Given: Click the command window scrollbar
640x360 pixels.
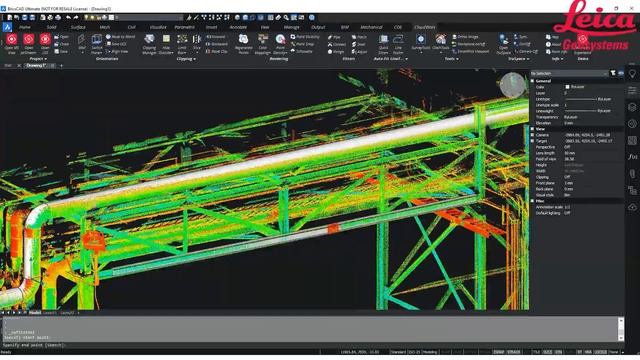Looking at the screenshot, I should click(x=621, y=329).
